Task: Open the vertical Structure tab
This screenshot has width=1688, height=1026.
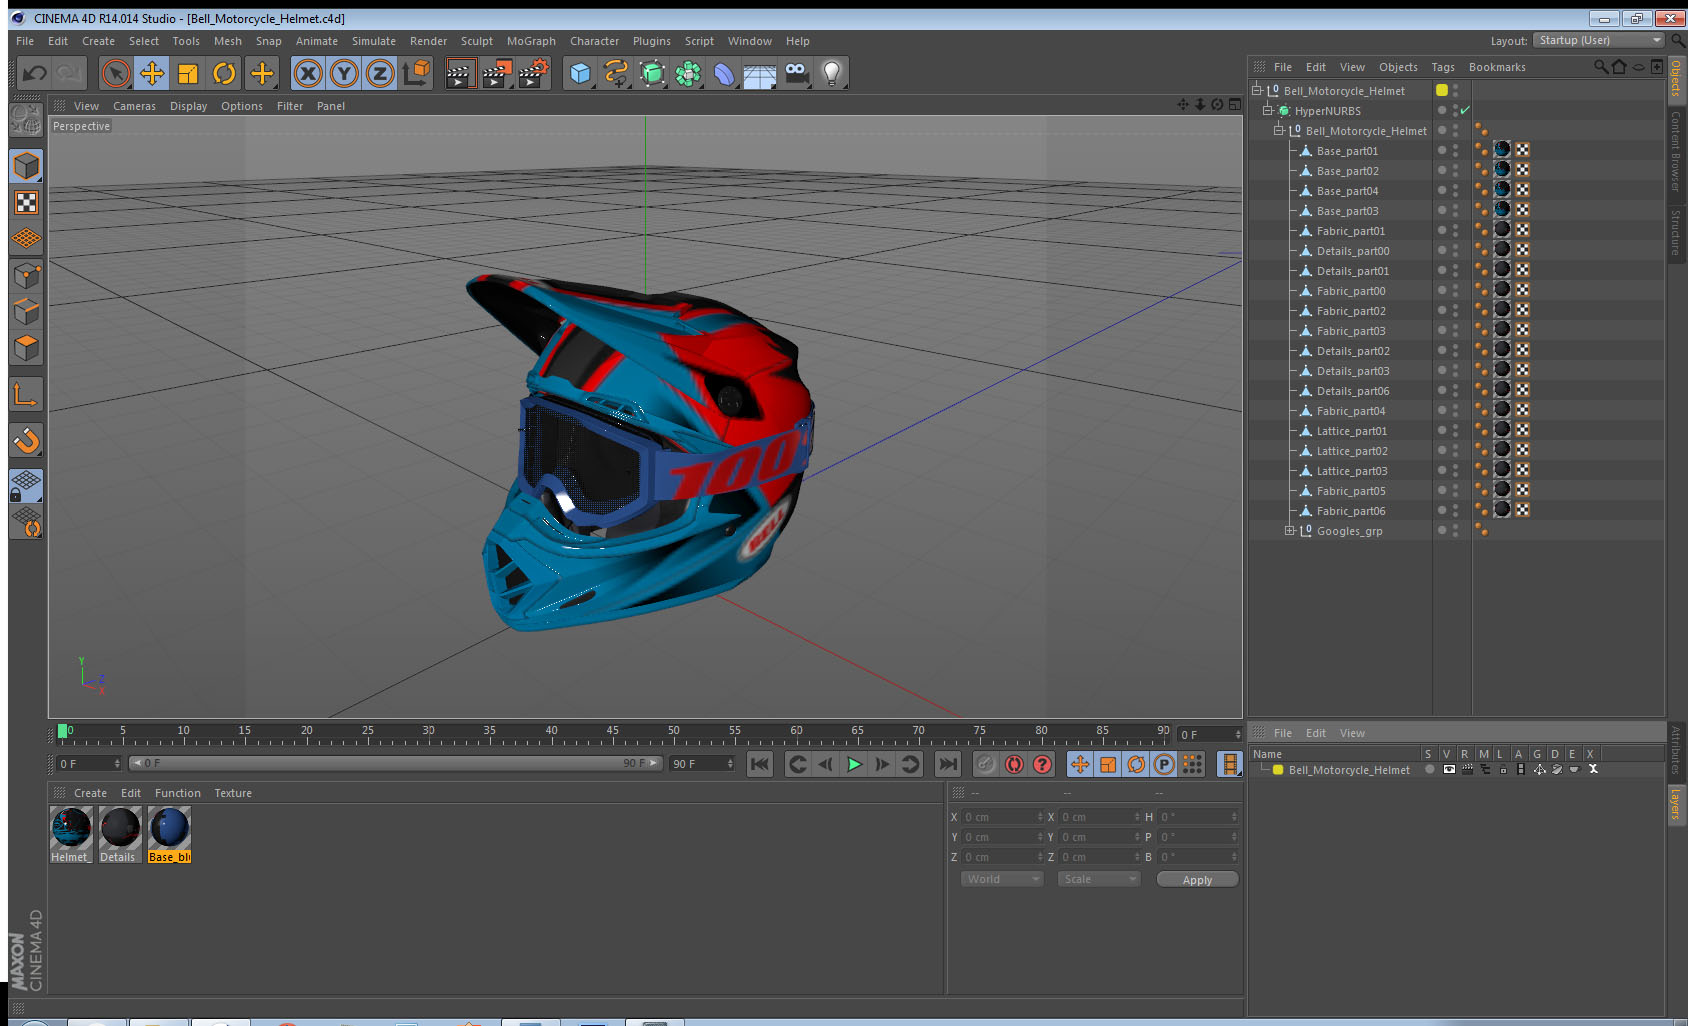Action: click(1676, 232)
